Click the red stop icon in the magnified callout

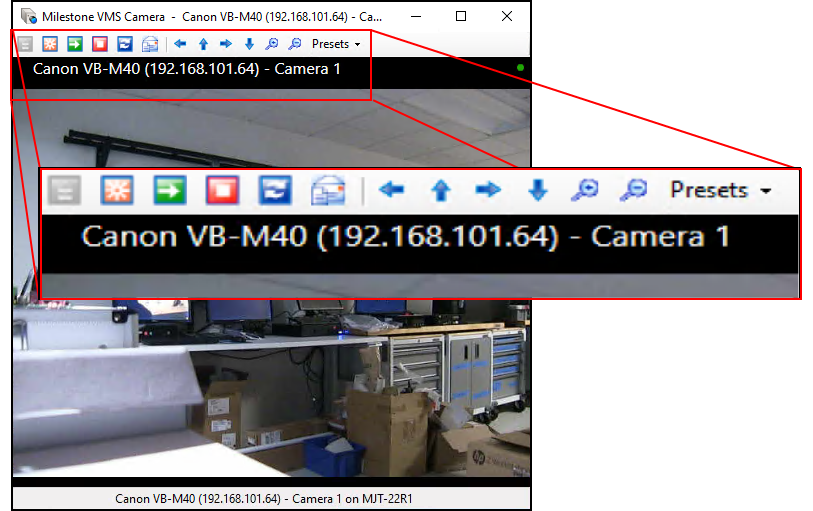tap(222, 190)
